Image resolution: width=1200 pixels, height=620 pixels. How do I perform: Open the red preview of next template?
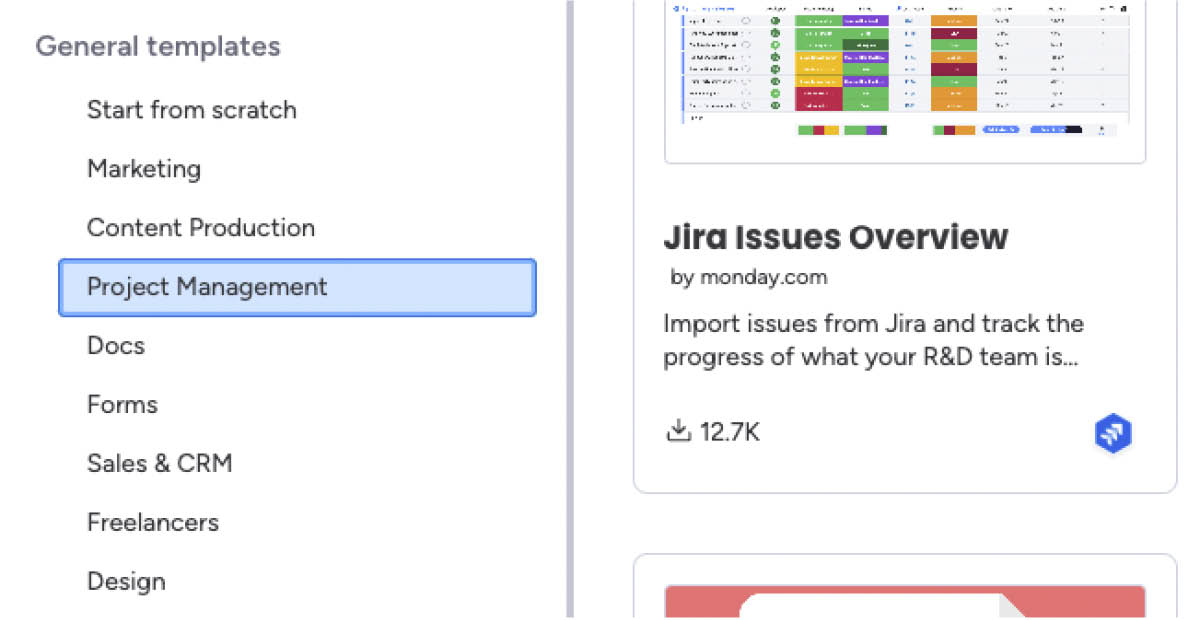tap(904, 601)
